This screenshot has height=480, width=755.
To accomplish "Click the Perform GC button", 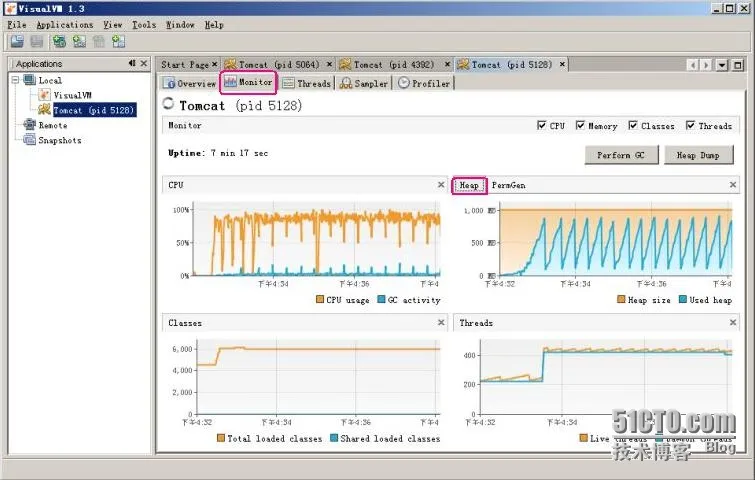I will [x=621, y=155].
